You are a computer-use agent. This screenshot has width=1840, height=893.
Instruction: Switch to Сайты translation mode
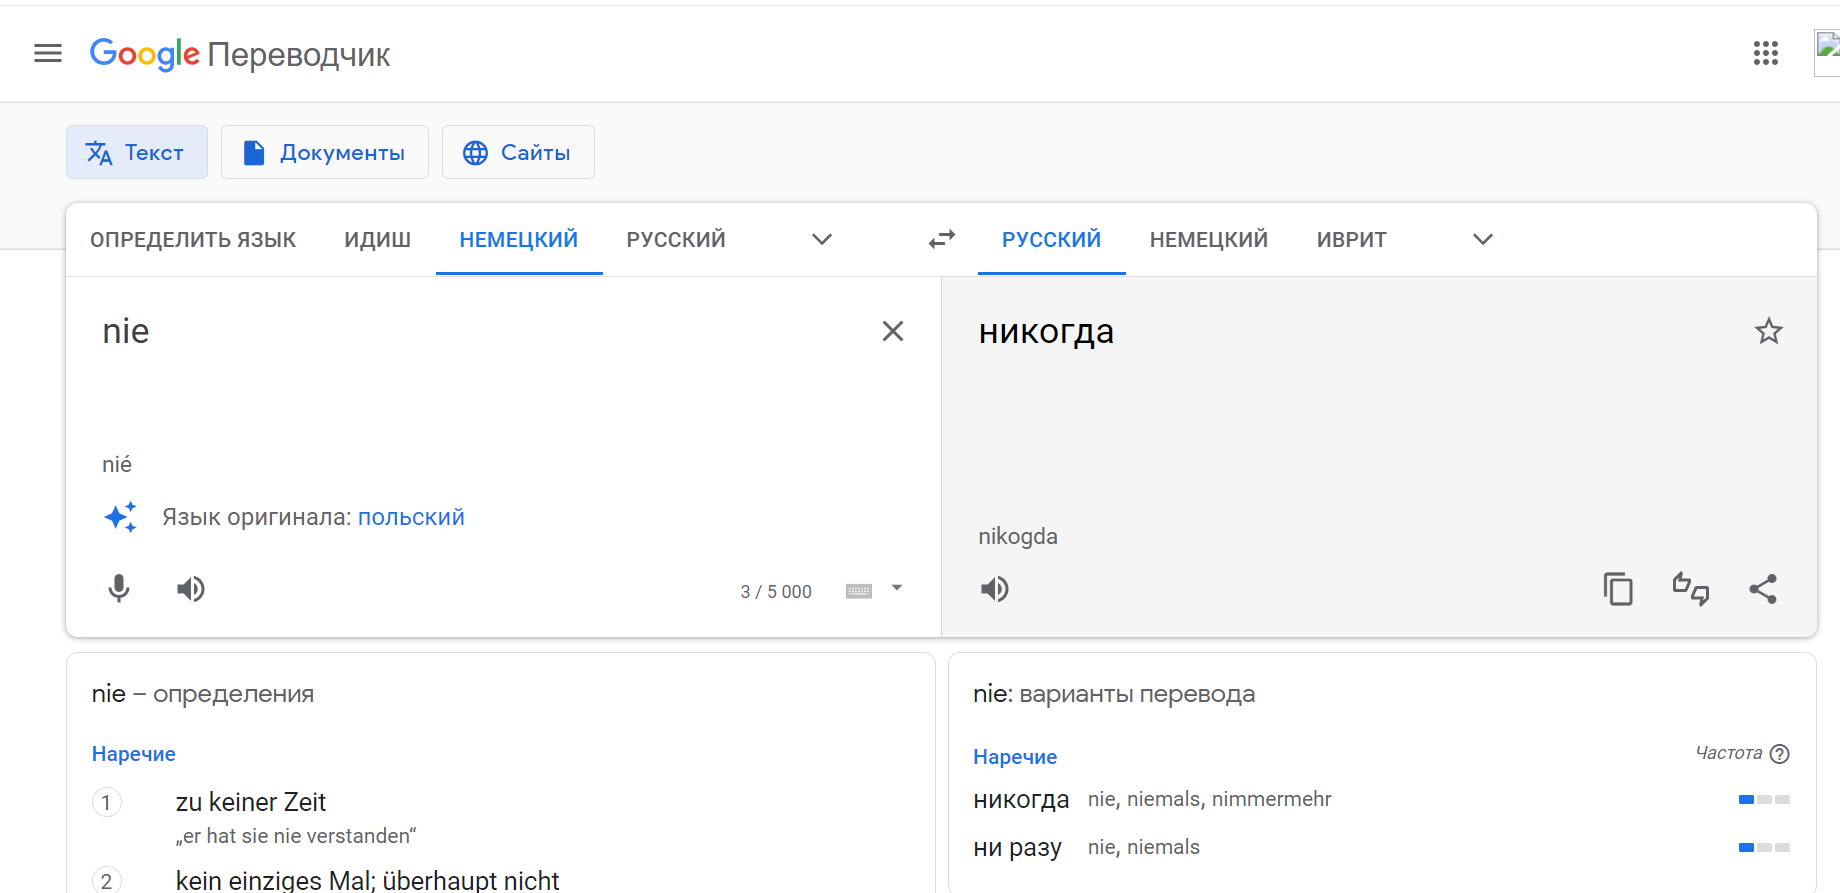coord(518,152)
